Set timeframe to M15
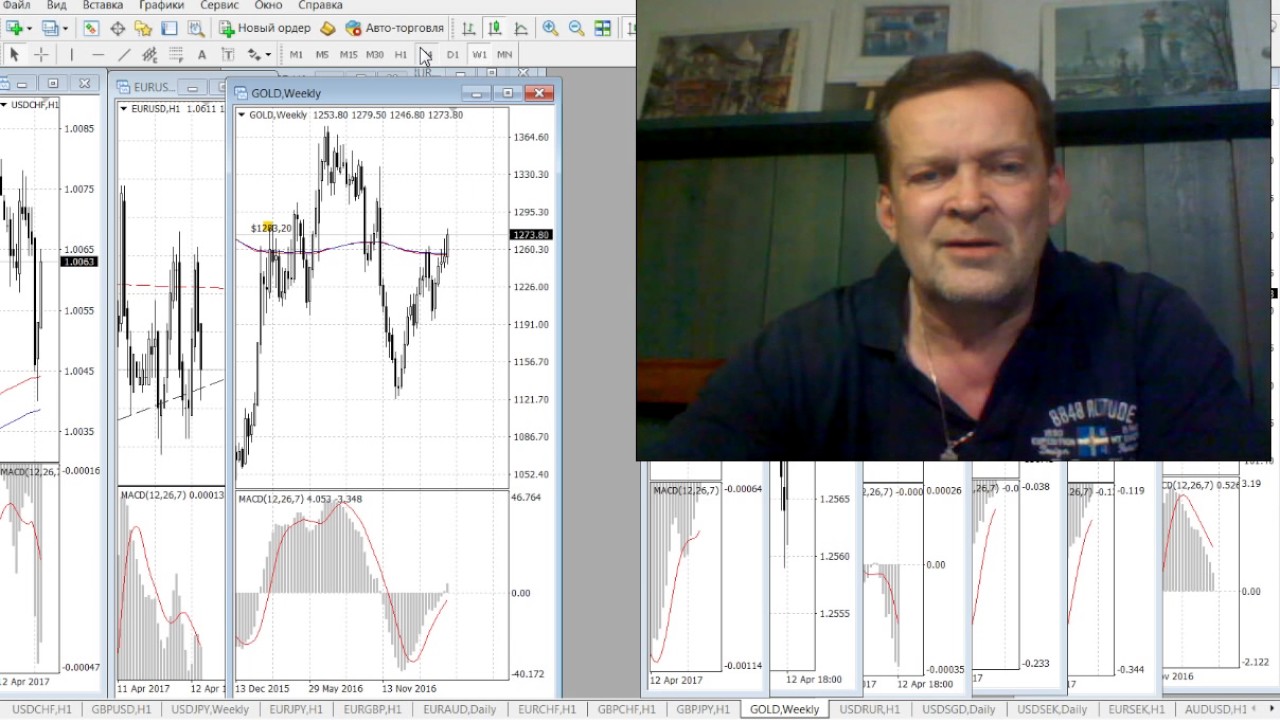The height and width of the screenshot is (720, 1280). (x=348, y=54)
